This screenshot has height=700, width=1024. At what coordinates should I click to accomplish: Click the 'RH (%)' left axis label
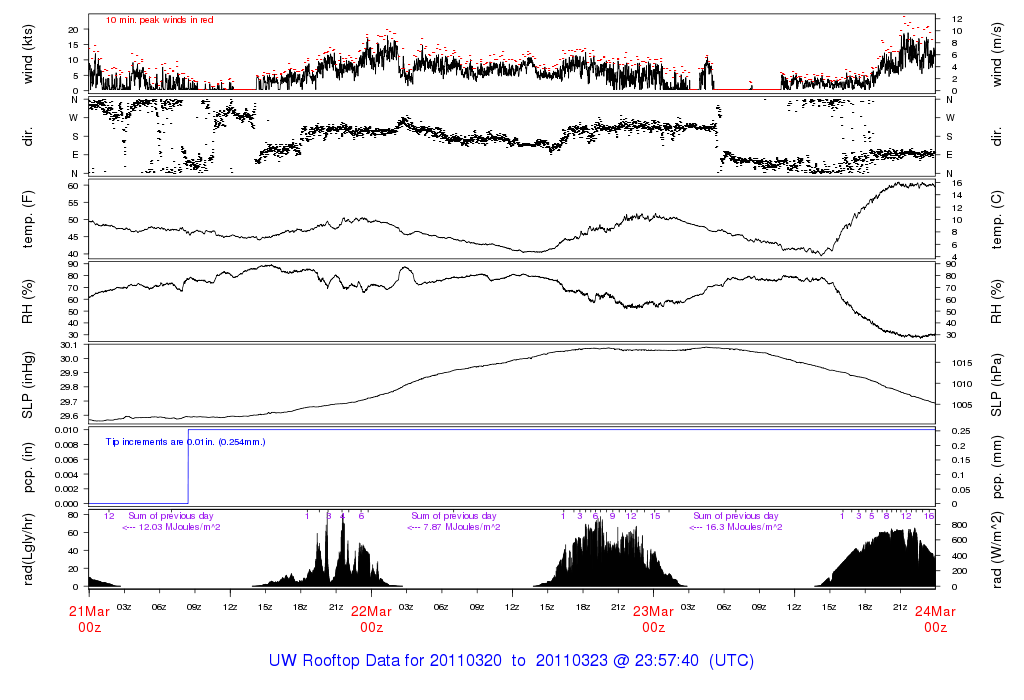28,302
